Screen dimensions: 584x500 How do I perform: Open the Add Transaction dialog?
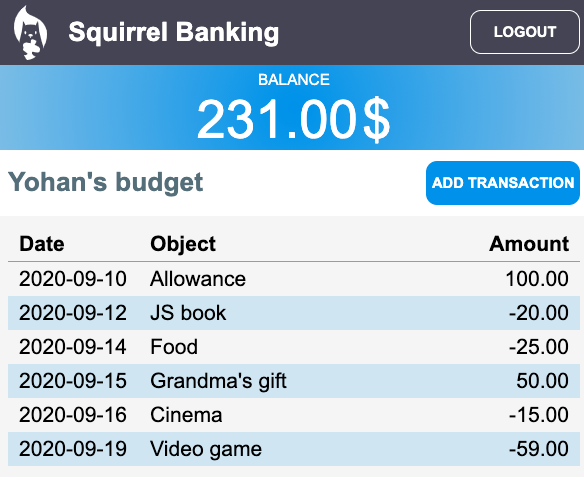click(503, 183)
